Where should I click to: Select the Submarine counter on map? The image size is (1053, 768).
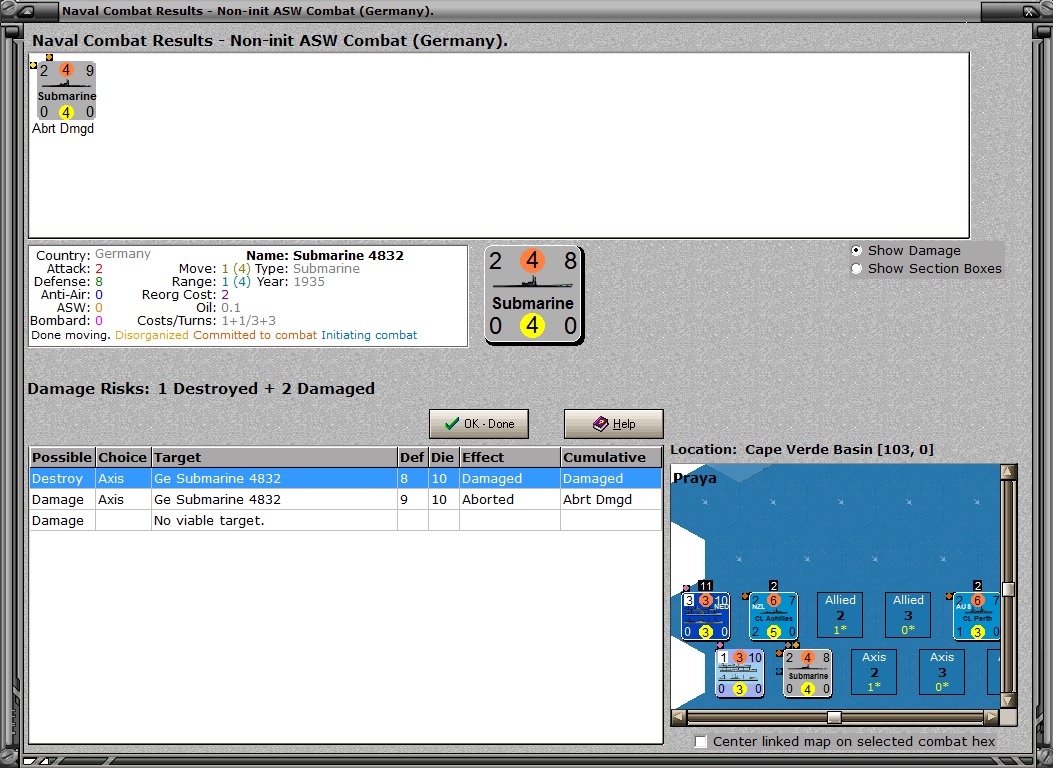[x=808, y=673]
